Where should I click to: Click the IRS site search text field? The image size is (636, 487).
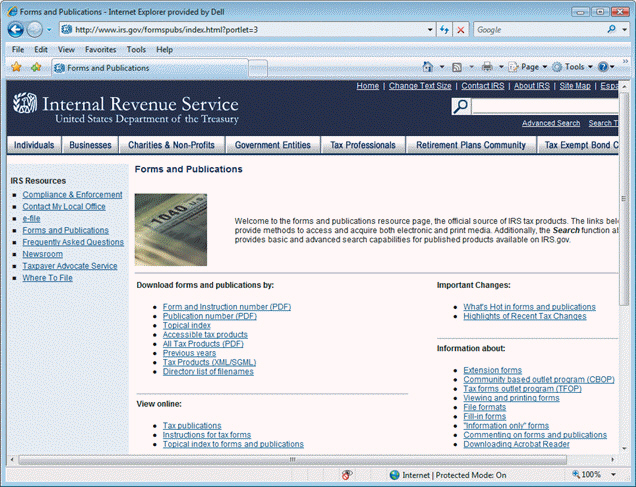coord(545,107)
